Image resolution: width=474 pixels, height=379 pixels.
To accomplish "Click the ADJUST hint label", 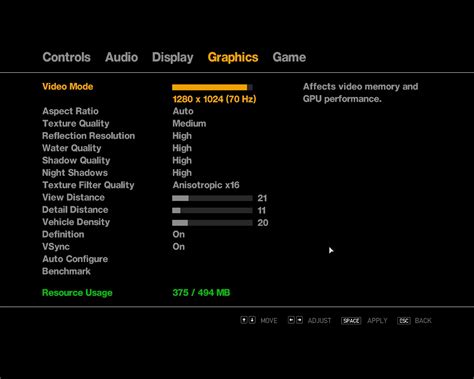I will tap(319, 321).
